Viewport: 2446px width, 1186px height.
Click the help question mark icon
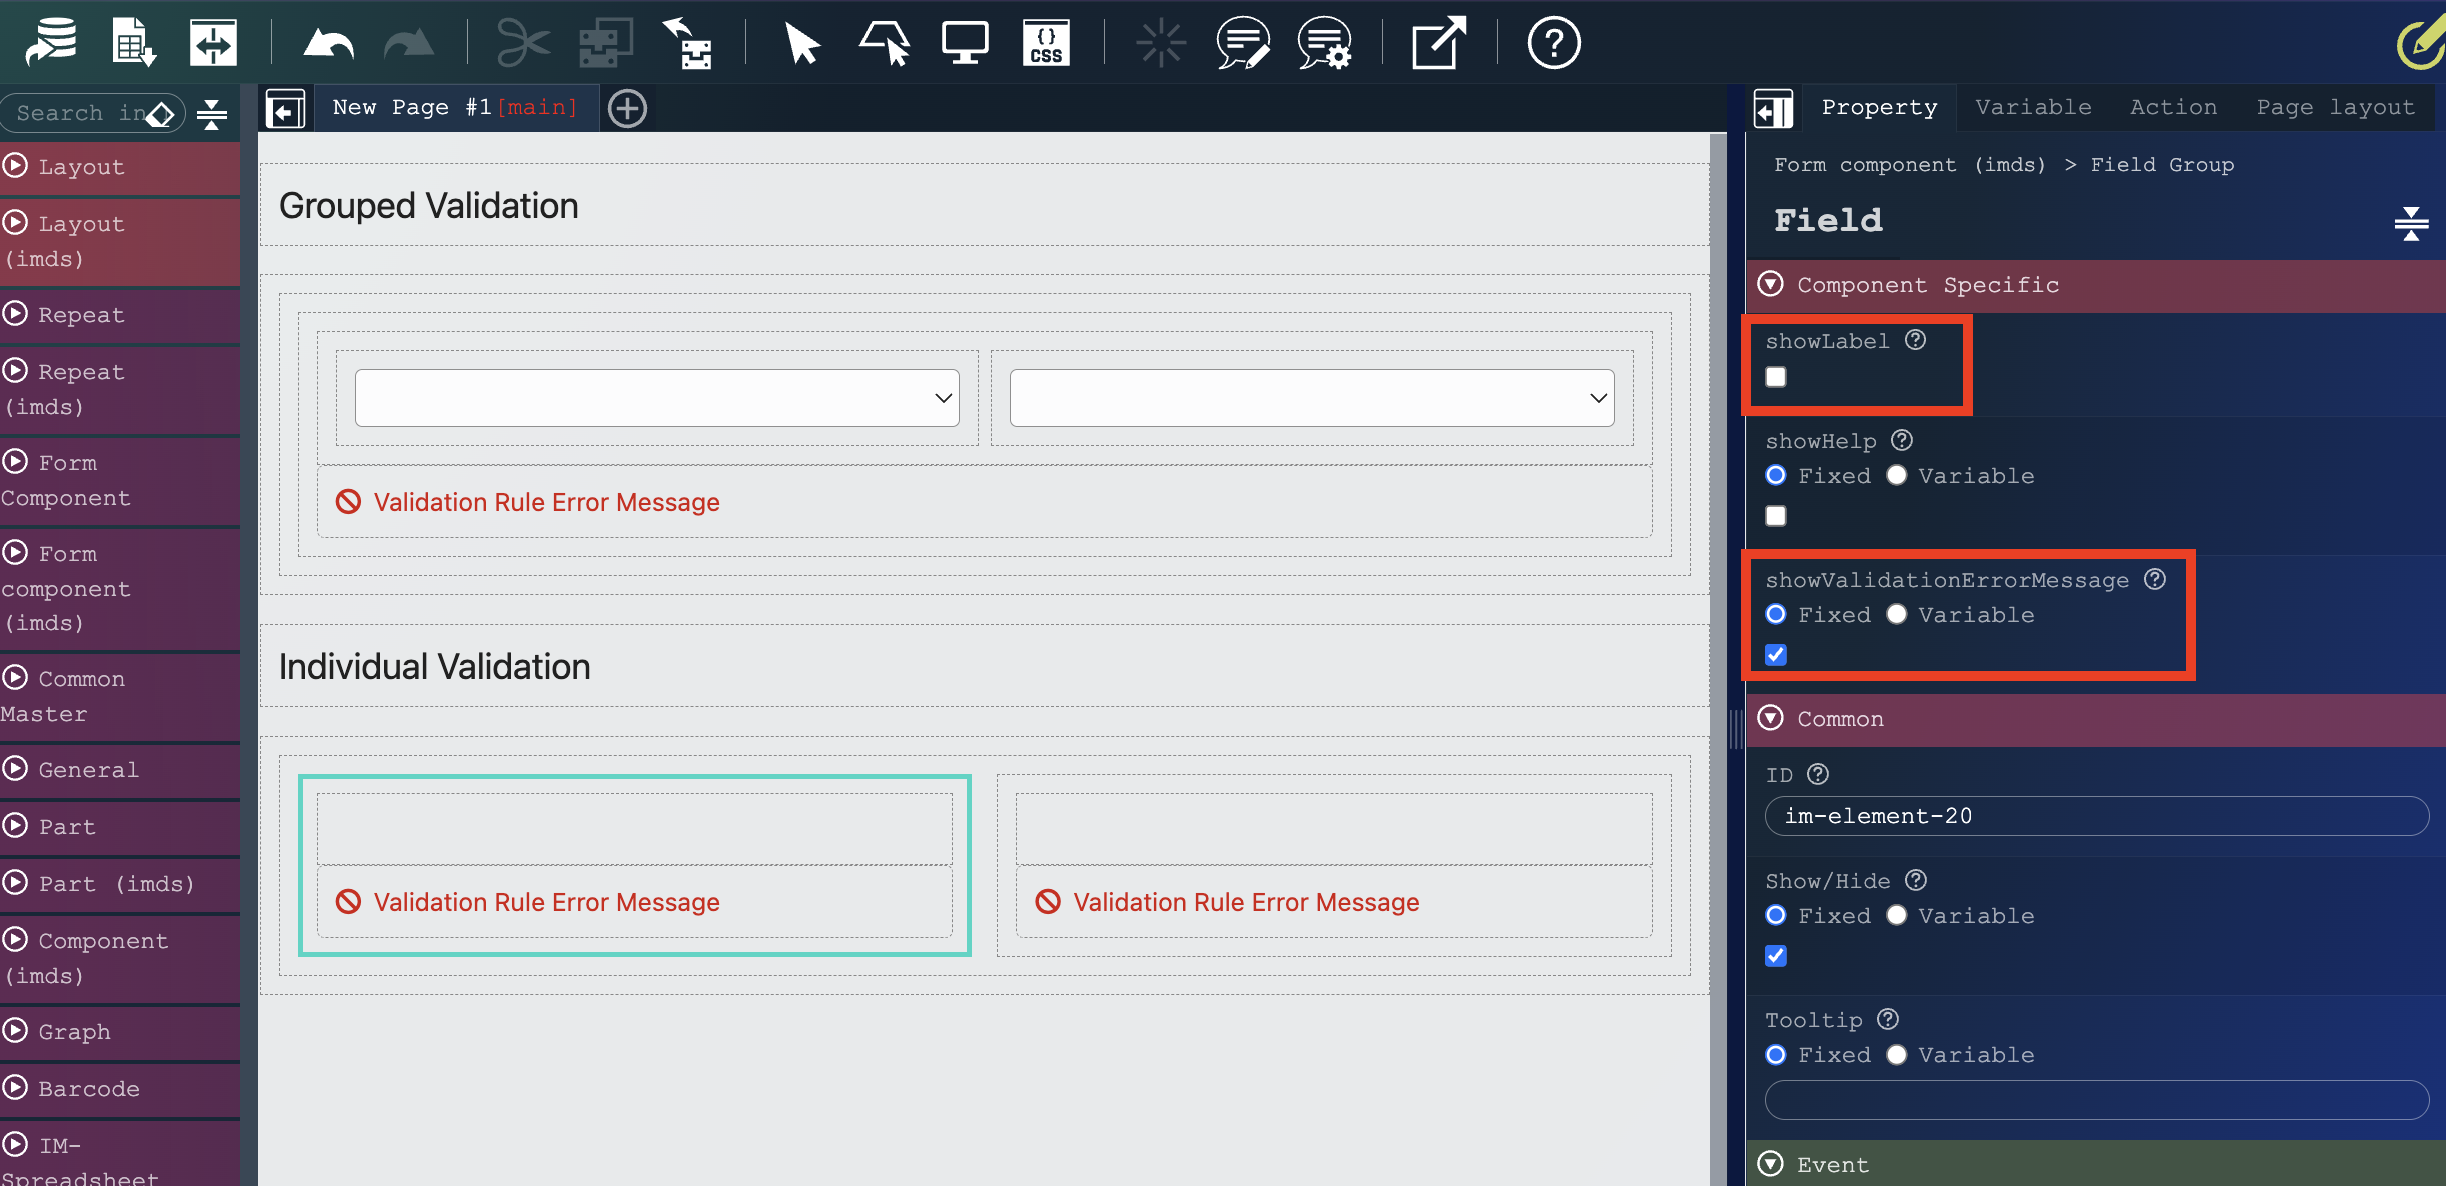tap(1553, 44)
